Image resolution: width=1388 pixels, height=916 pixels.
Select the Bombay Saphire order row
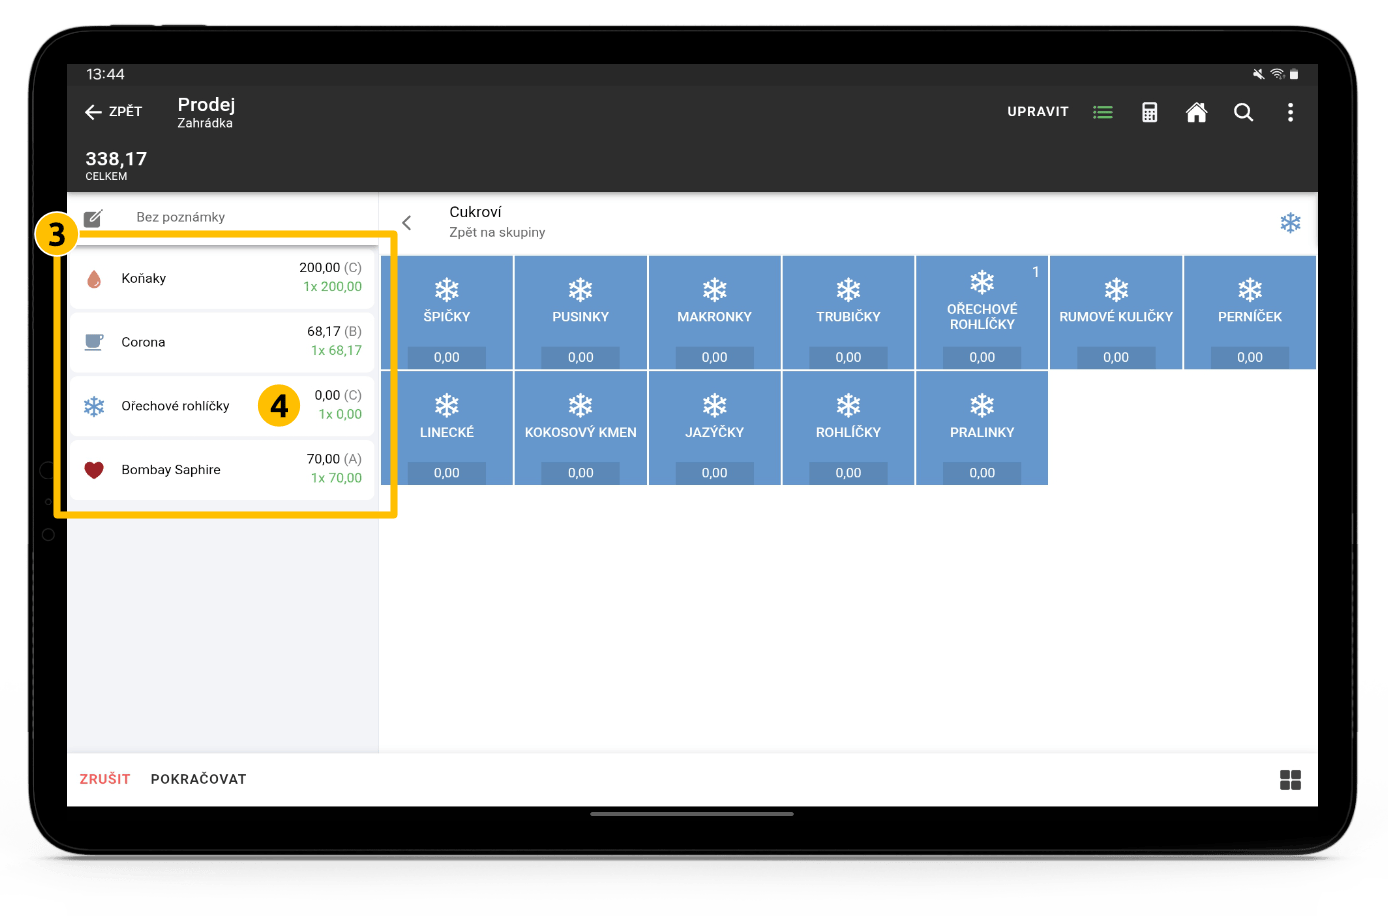coord(222,470)
